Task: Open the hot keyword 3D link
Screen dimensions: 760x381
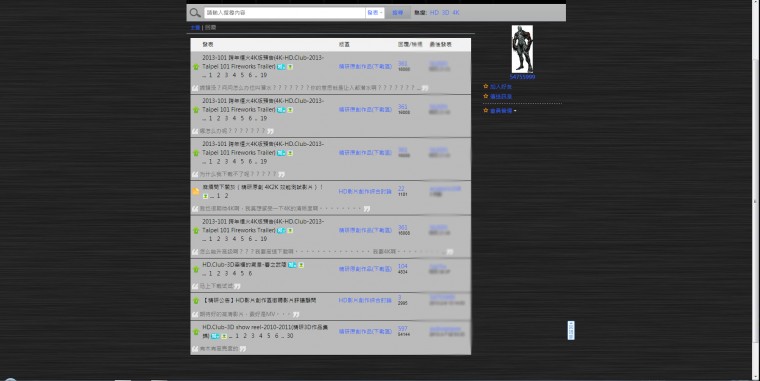Action: (445, 13)
